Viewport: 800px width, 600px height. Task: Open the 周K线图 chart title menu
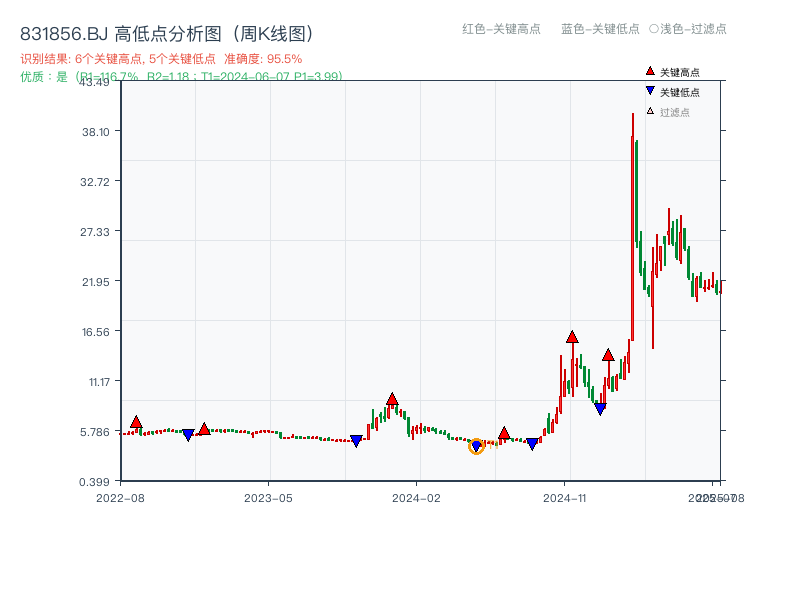pyautogui.click(x=272, y=31)
